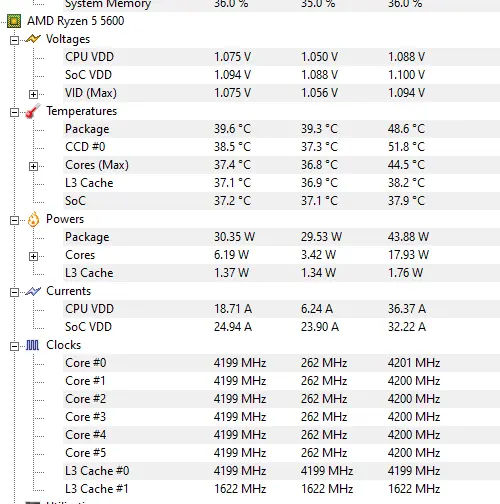Viewport: 500px width, 504px height.
Task: Click the 6.24 A CPU VDD min current
Action: coord(317,309)
